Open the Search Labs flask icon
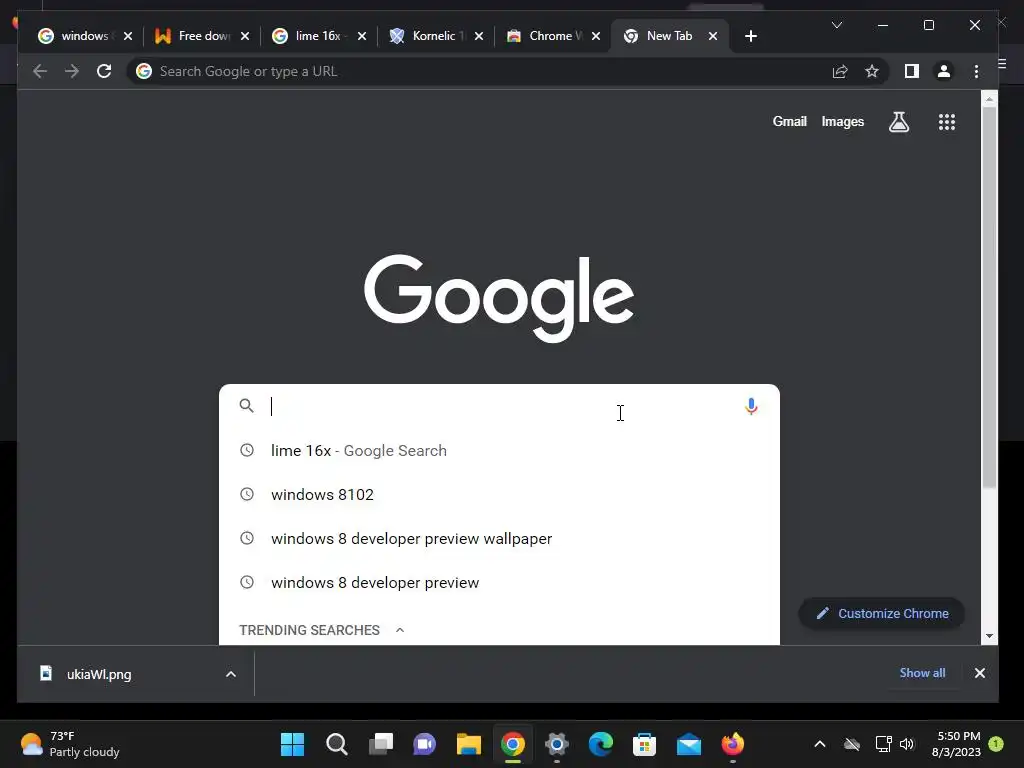The image size is (1024, 768). 899,121
